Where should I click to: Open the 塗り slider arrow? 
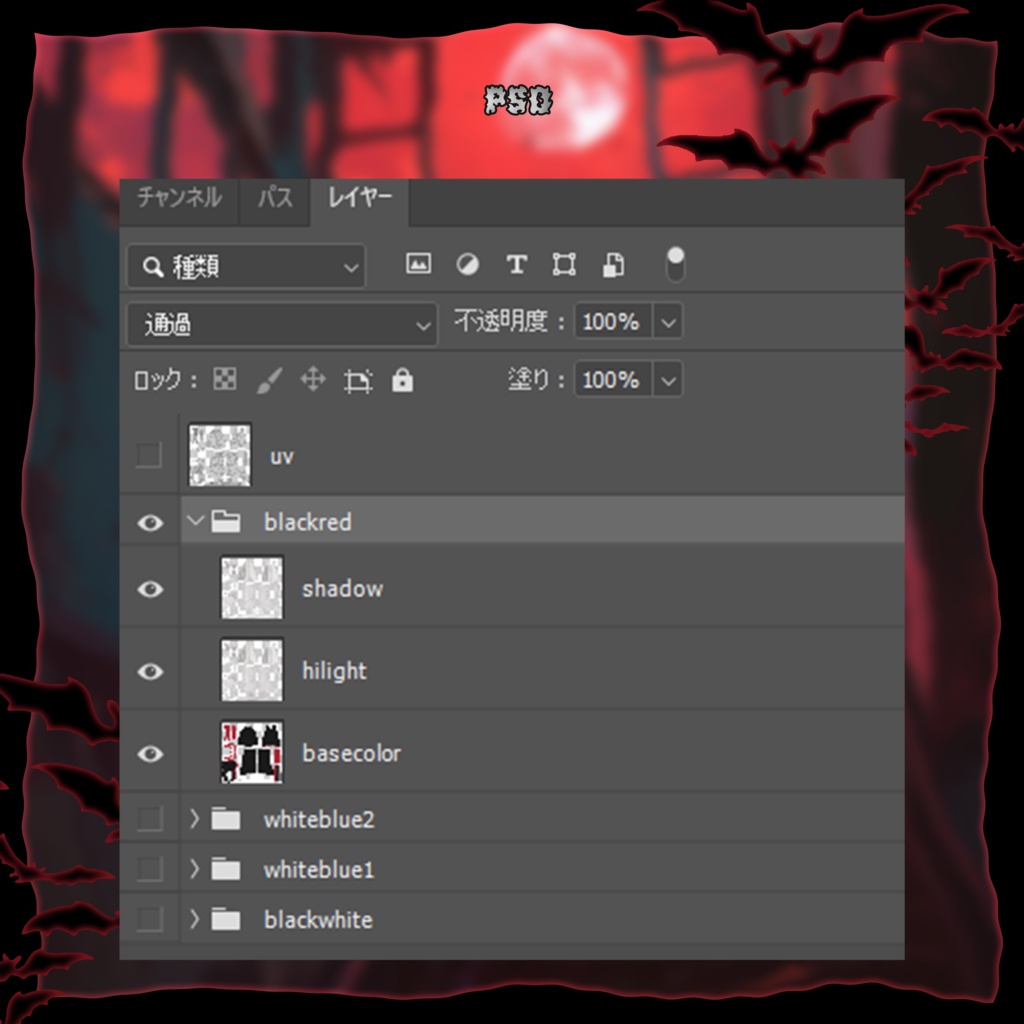(x=668, y=379)
